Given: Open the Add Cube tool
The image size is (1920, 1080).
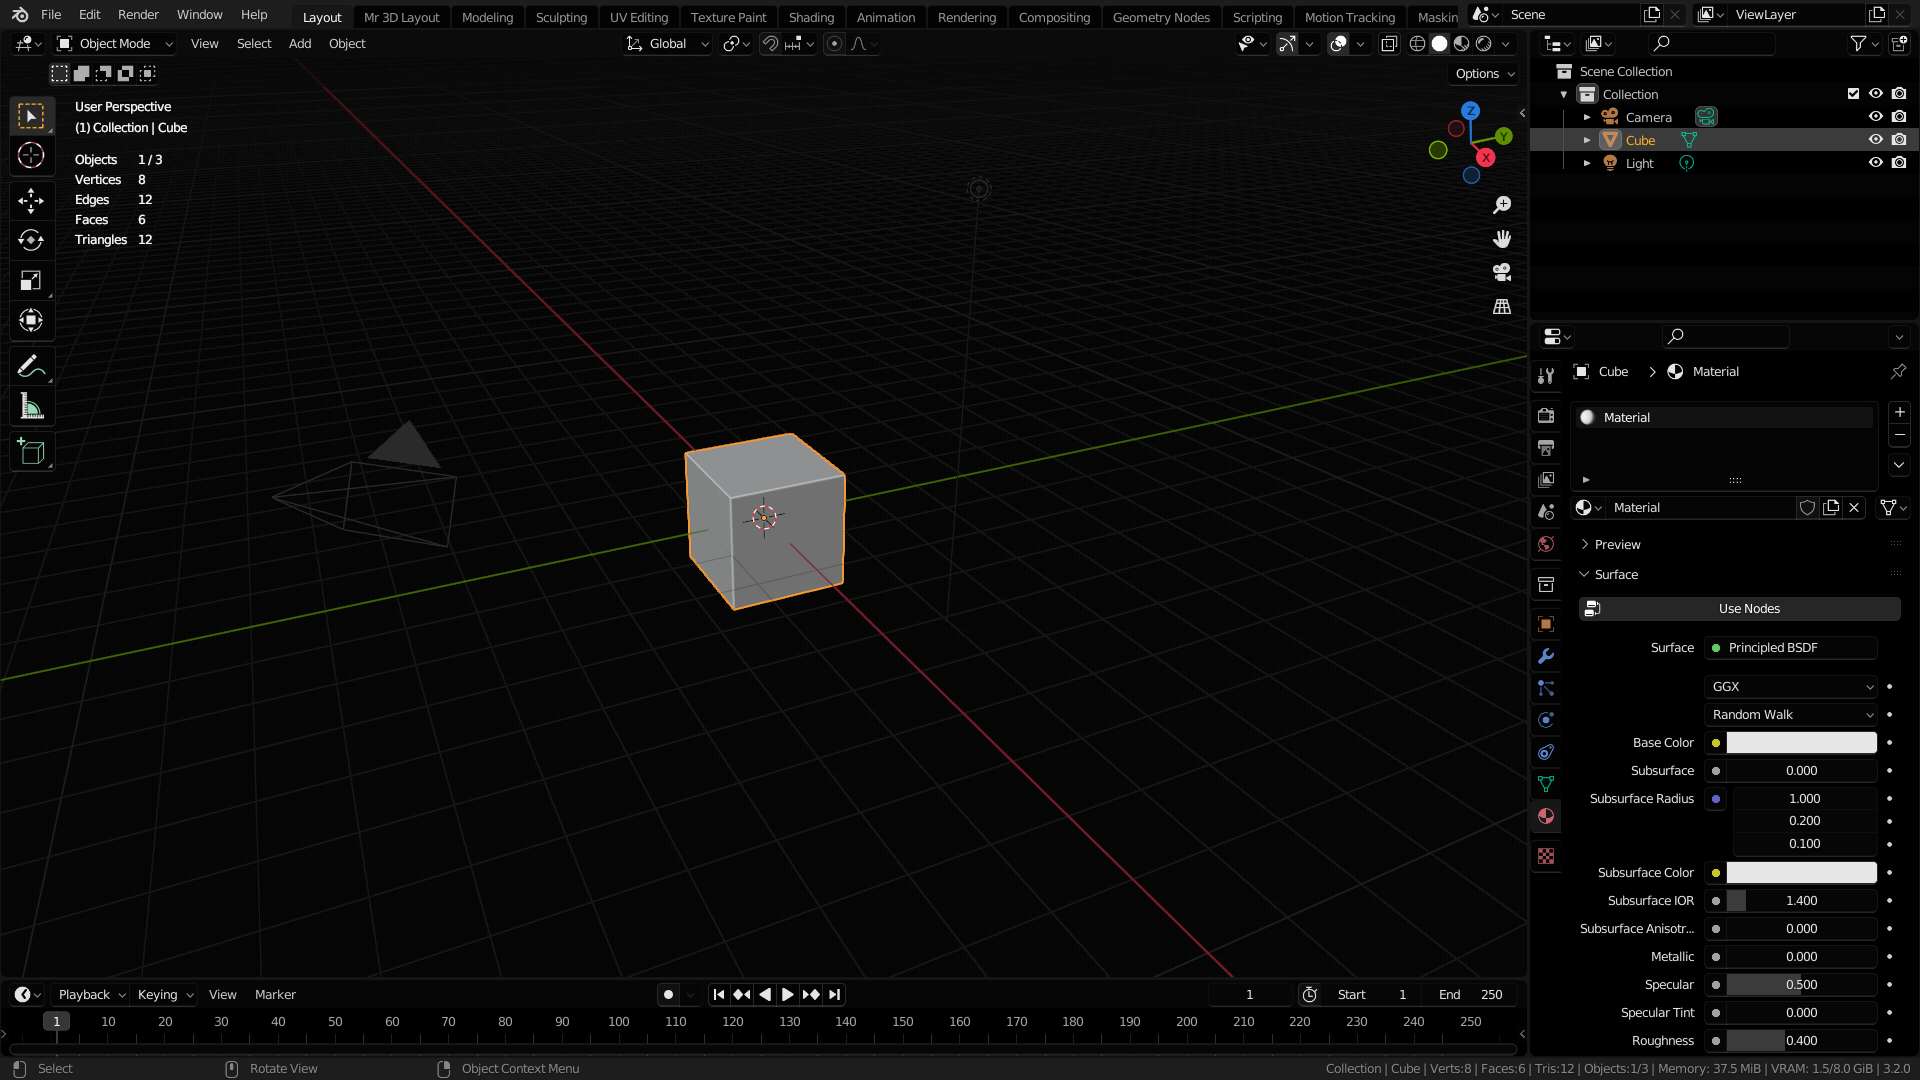Looking at the screenshot, I should pyautogui.click(x=31, y=452).
